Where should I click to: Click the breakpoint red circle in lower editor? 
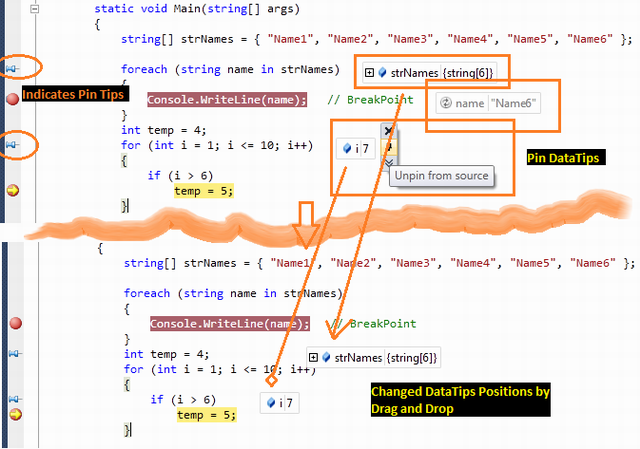(x=16, y=323)
